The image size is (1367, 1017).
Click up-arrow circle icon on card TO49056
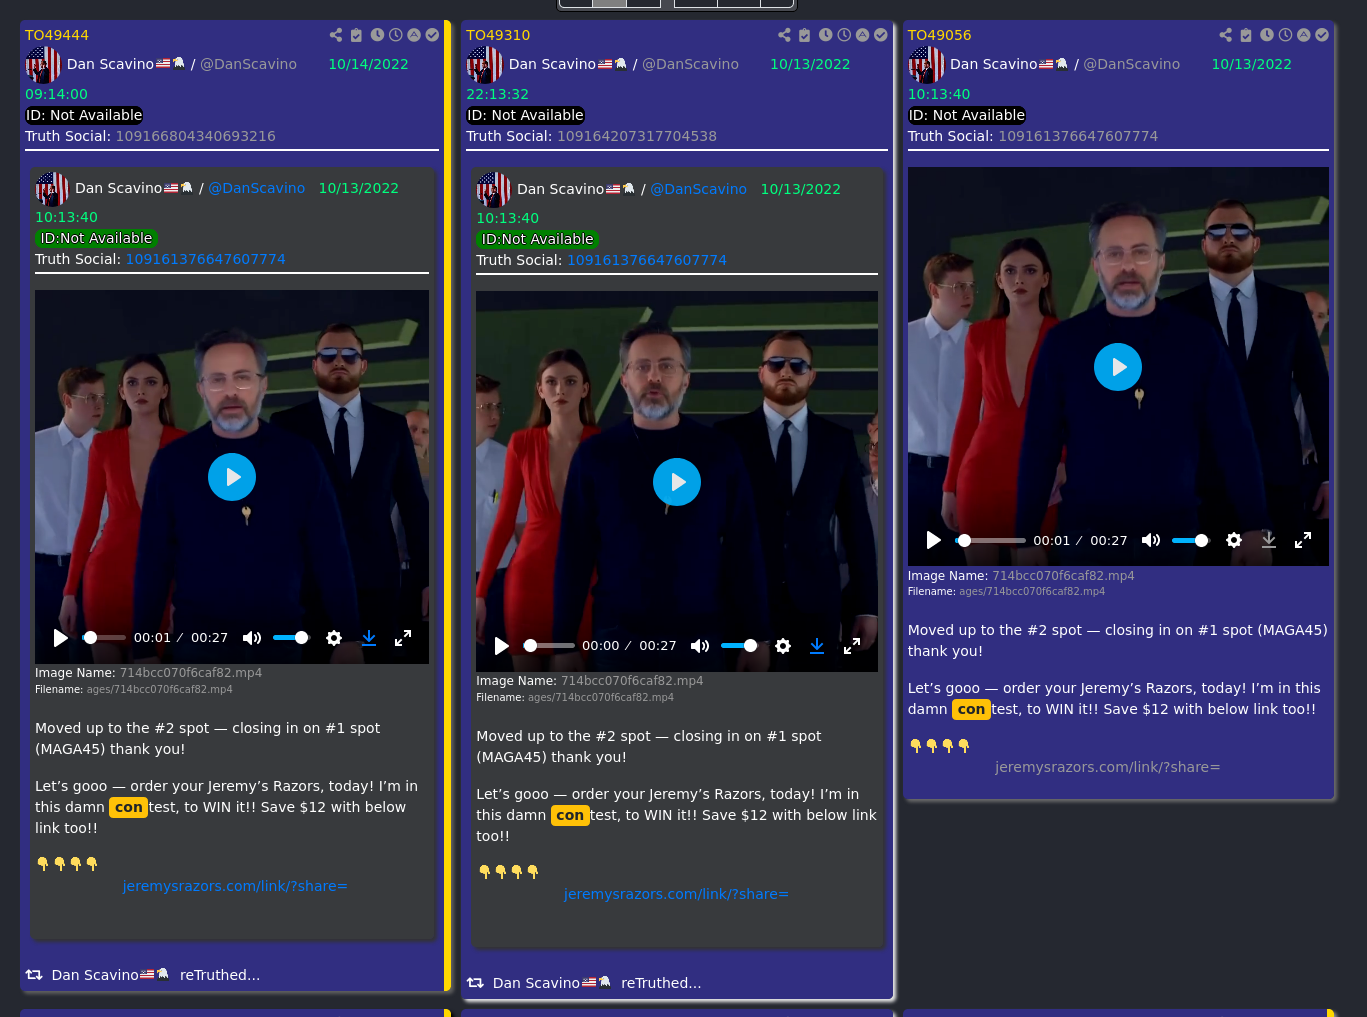1303,35
